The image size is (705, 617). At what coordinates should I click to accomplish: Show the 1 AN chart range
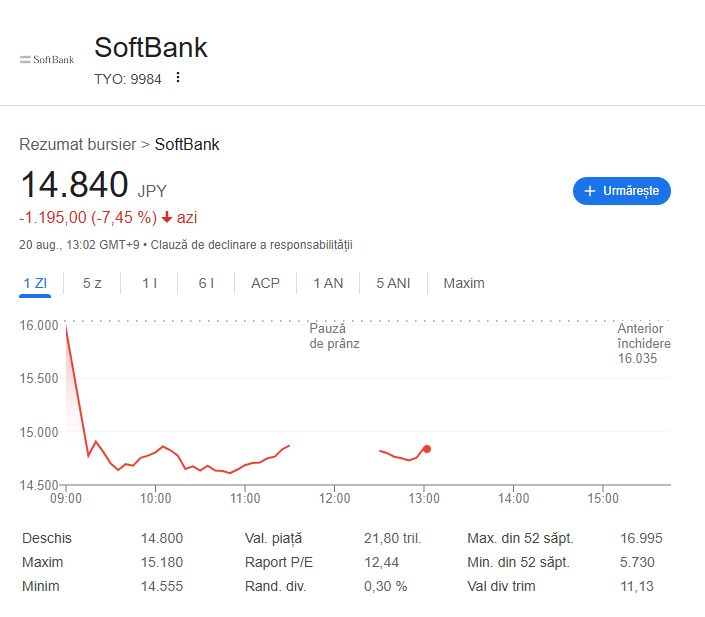click(328, 283)
